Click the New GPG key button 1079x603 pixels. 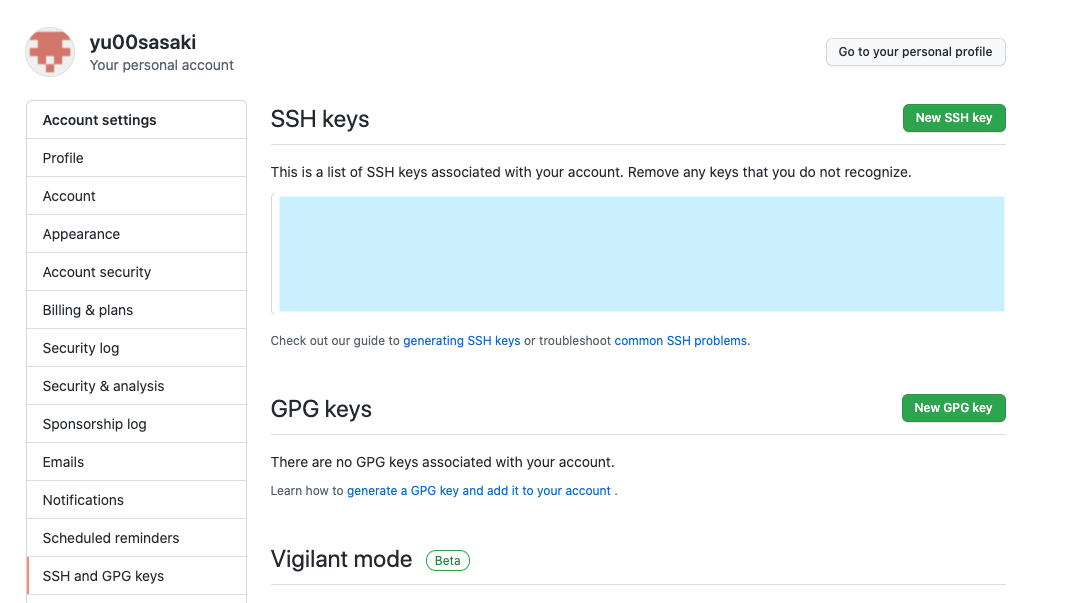(953, 407)
